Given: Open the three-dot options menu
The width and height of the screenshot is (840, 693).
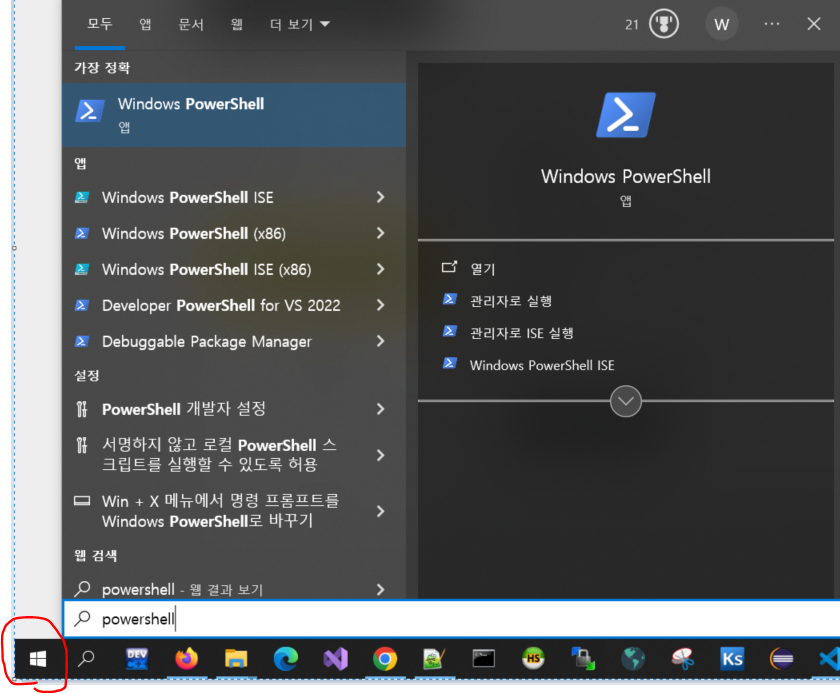Looking at the screenshot, I should pos(772,24).
